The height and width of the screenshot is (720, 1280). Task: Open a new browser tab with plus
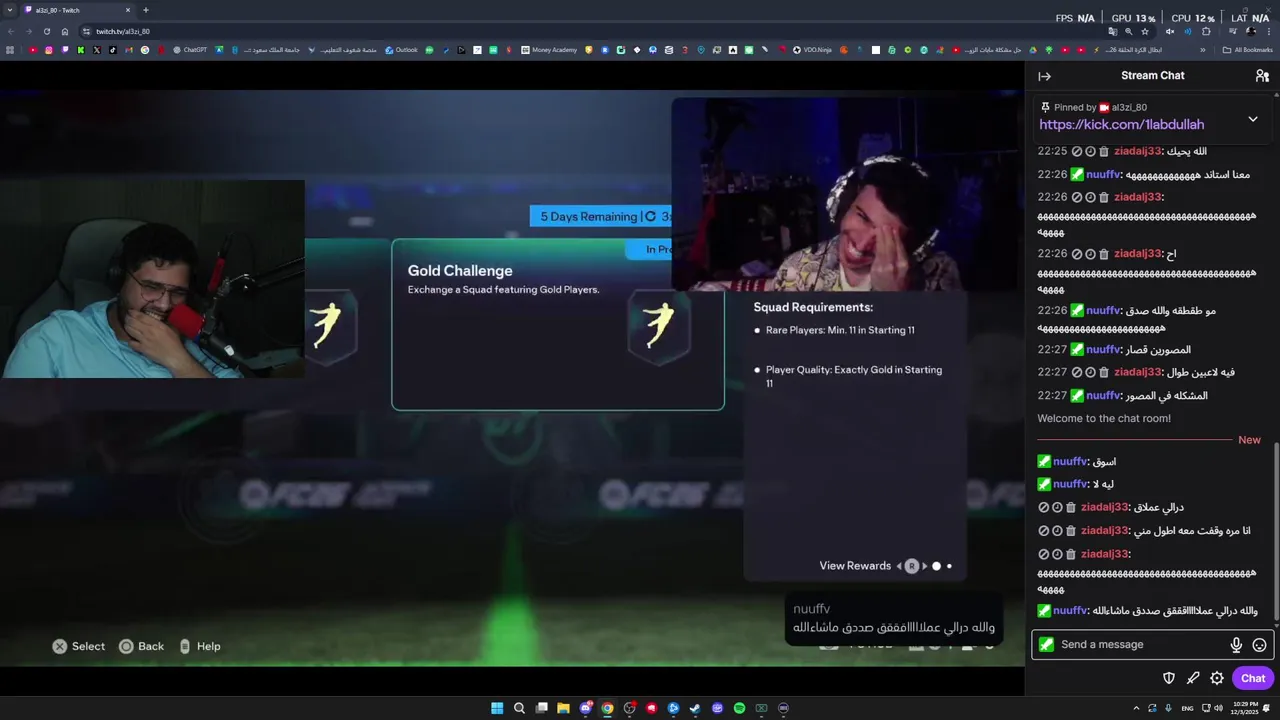(x=146, y=10)
